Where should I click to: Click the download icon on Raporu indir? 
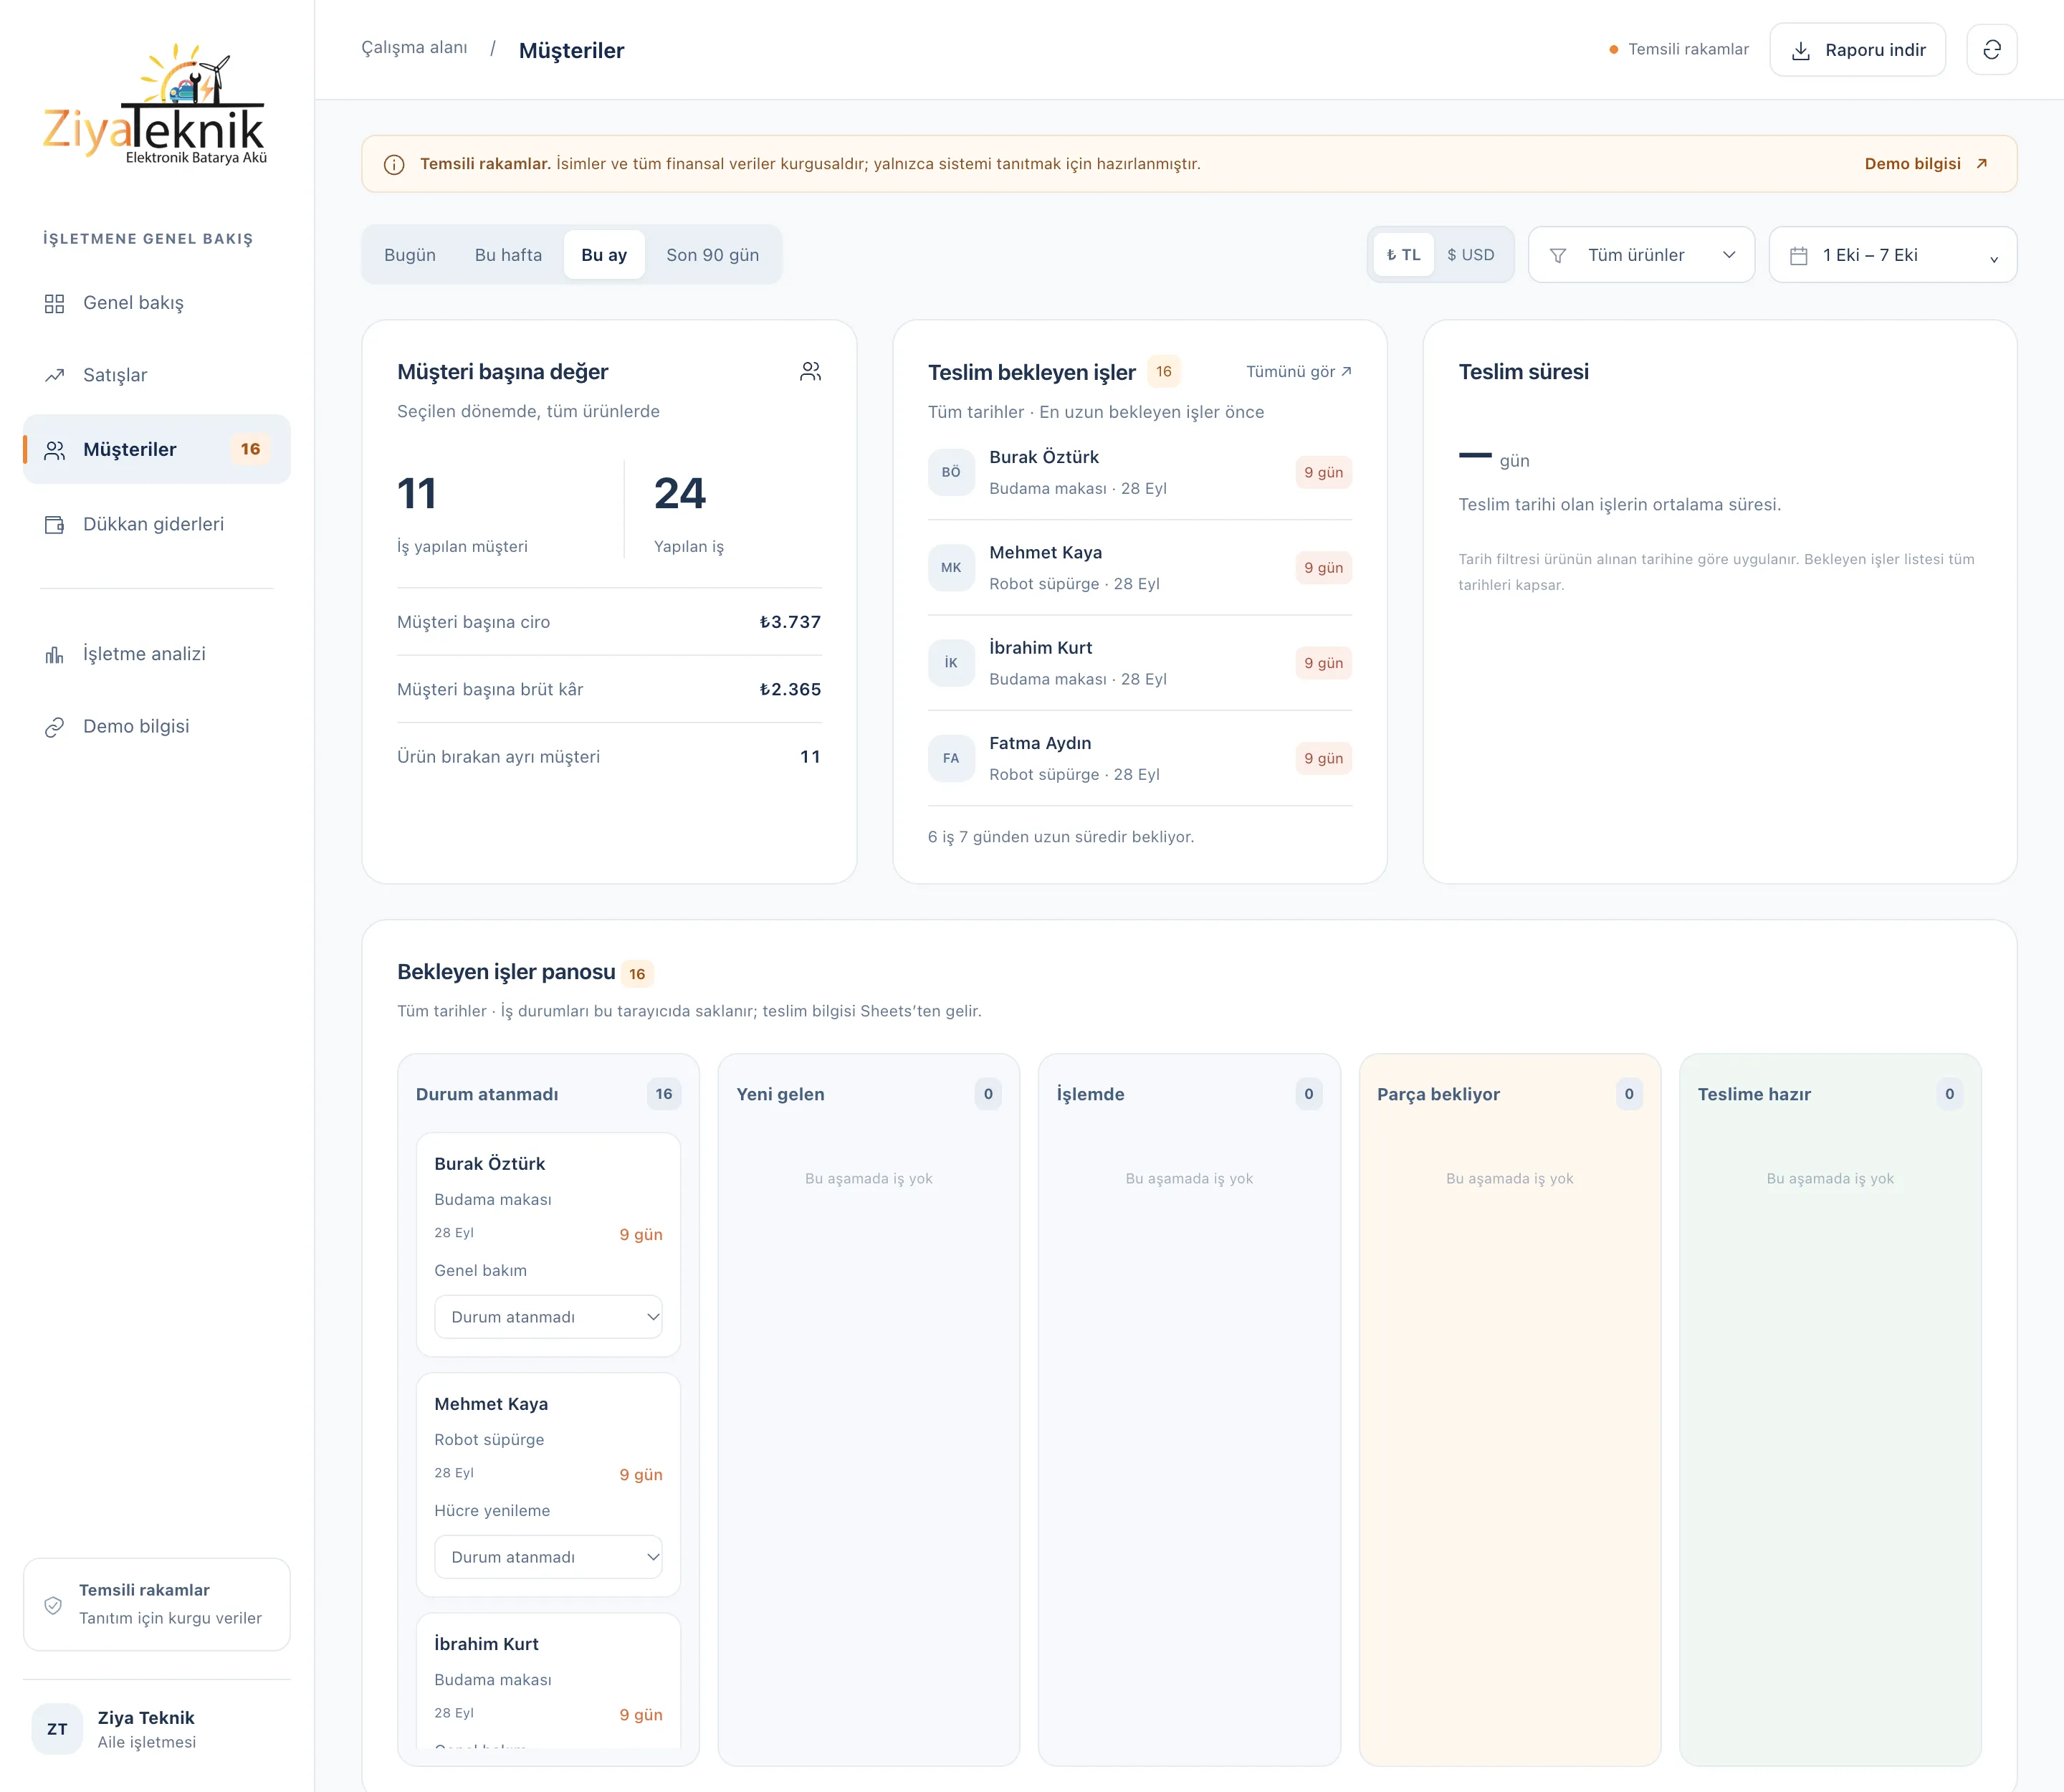(1800, 51)
